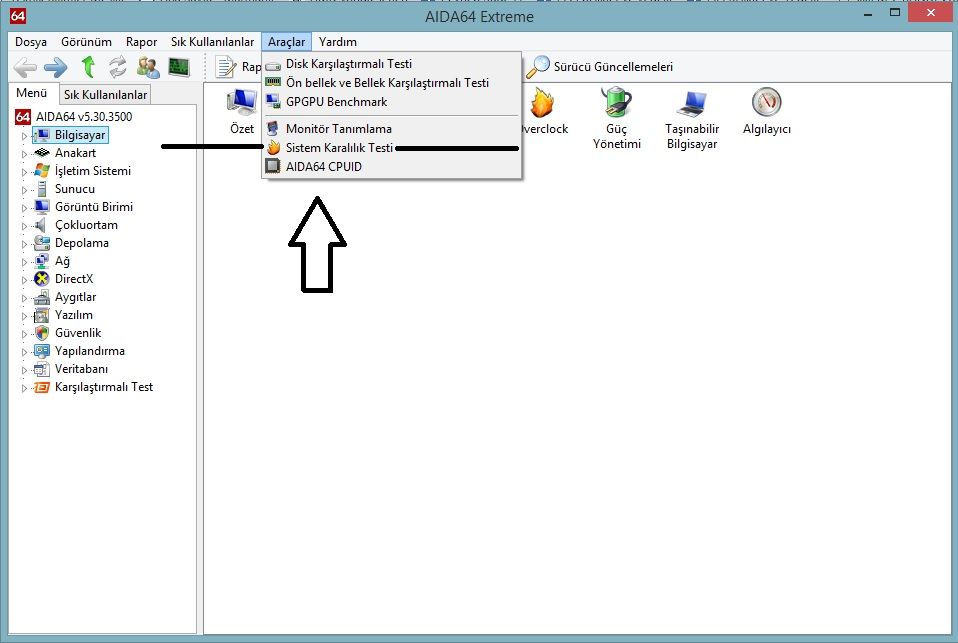Viewport: 958px width, 643px height.
Task: Choose GPGPU Benchmark menu entry
Action: pyautogui.click(x=392, y=101)
